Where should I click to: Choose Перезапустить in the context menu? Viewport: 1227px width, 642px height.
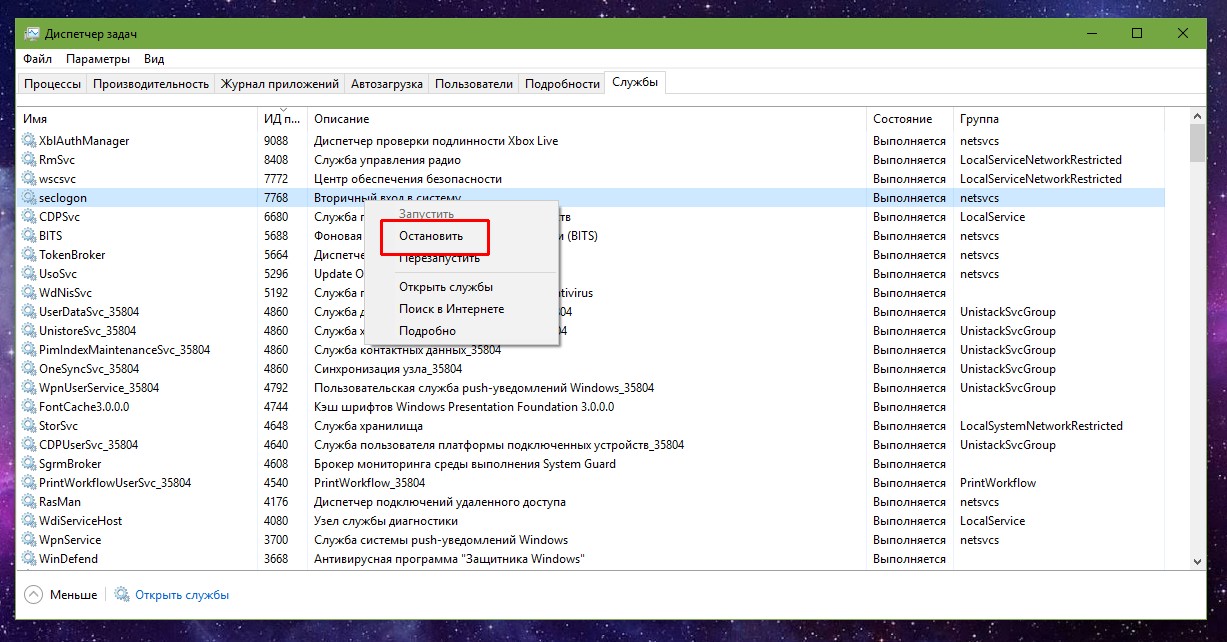point(439,258)
